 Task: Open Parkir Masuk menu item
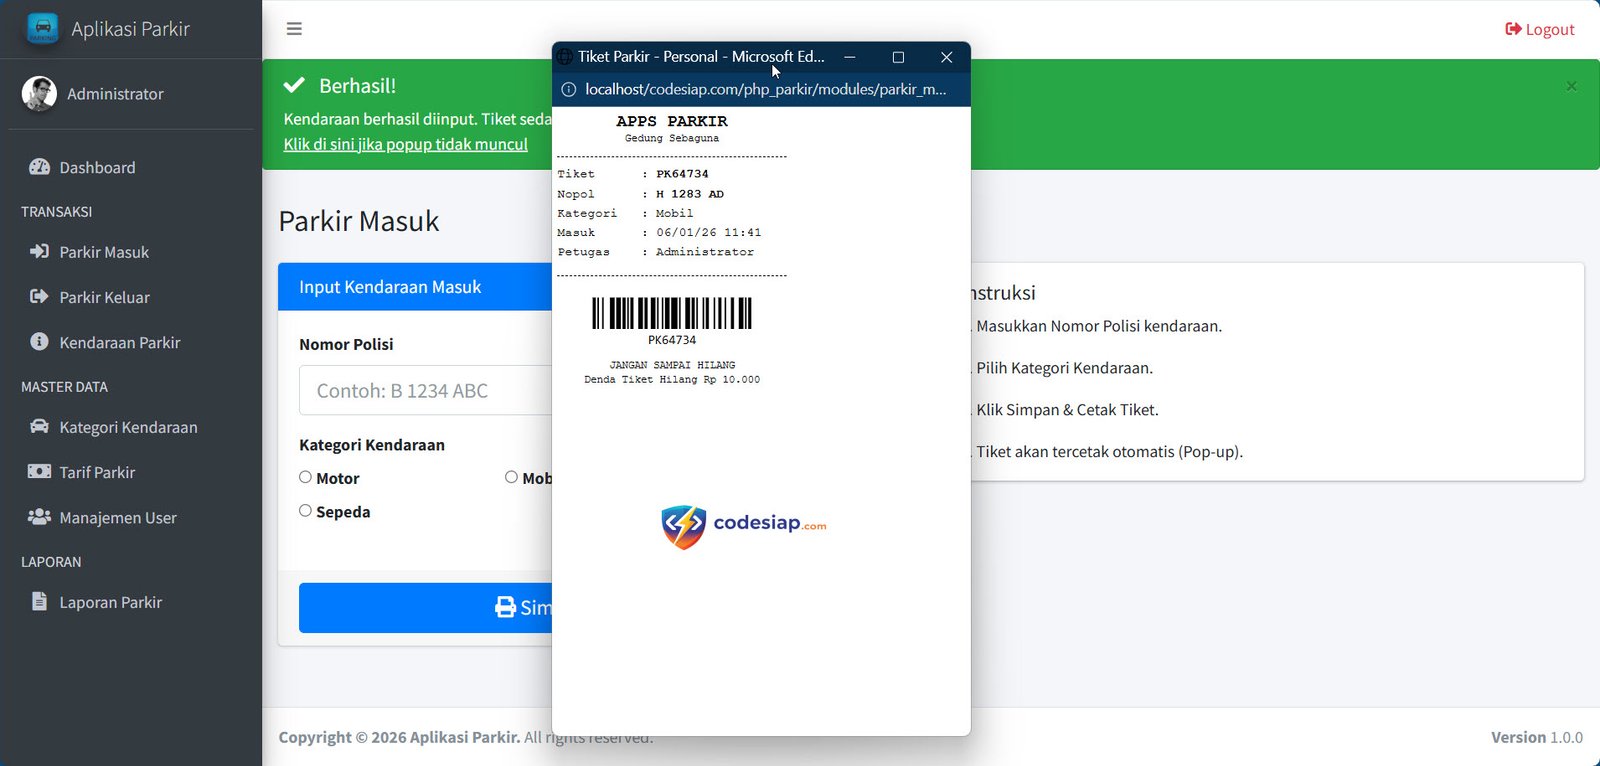[x=131, y=252]
